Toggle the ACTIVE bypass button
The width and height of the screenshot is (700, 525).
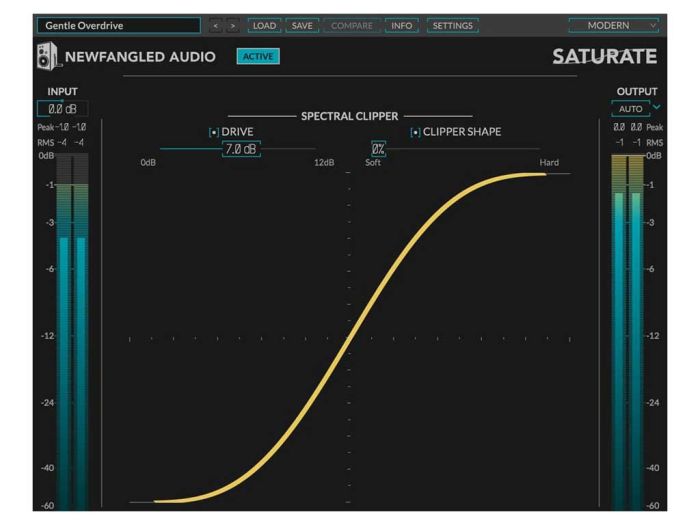click(258, 56)
